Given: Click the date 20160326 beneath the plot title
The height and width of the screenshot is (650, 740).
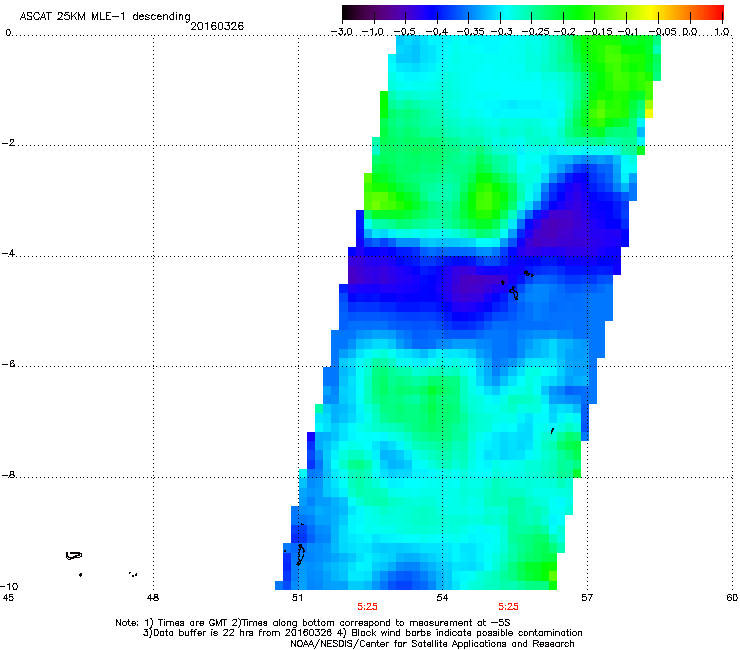Looking at the screenshot, I should coord(217,26).
